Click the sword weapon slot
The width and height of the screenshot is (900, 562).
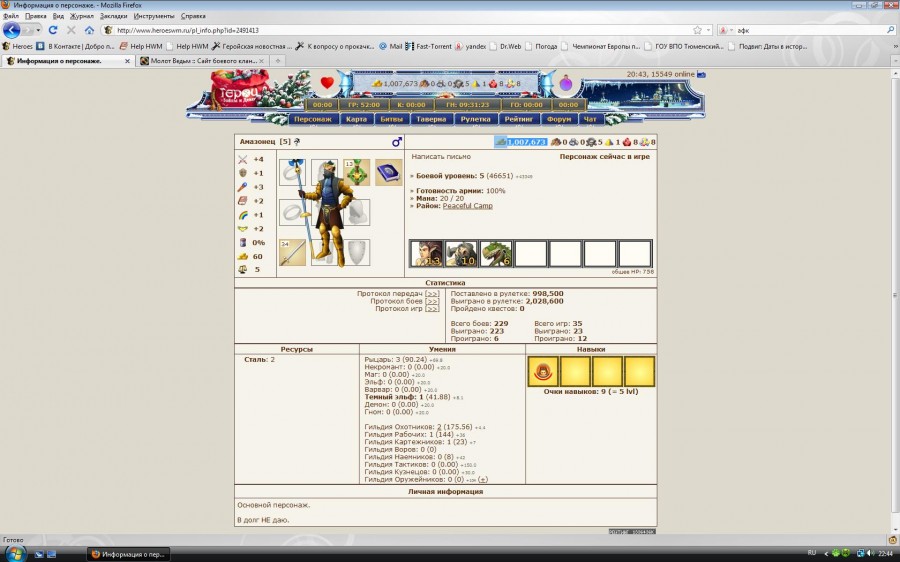tap(292, 253)
